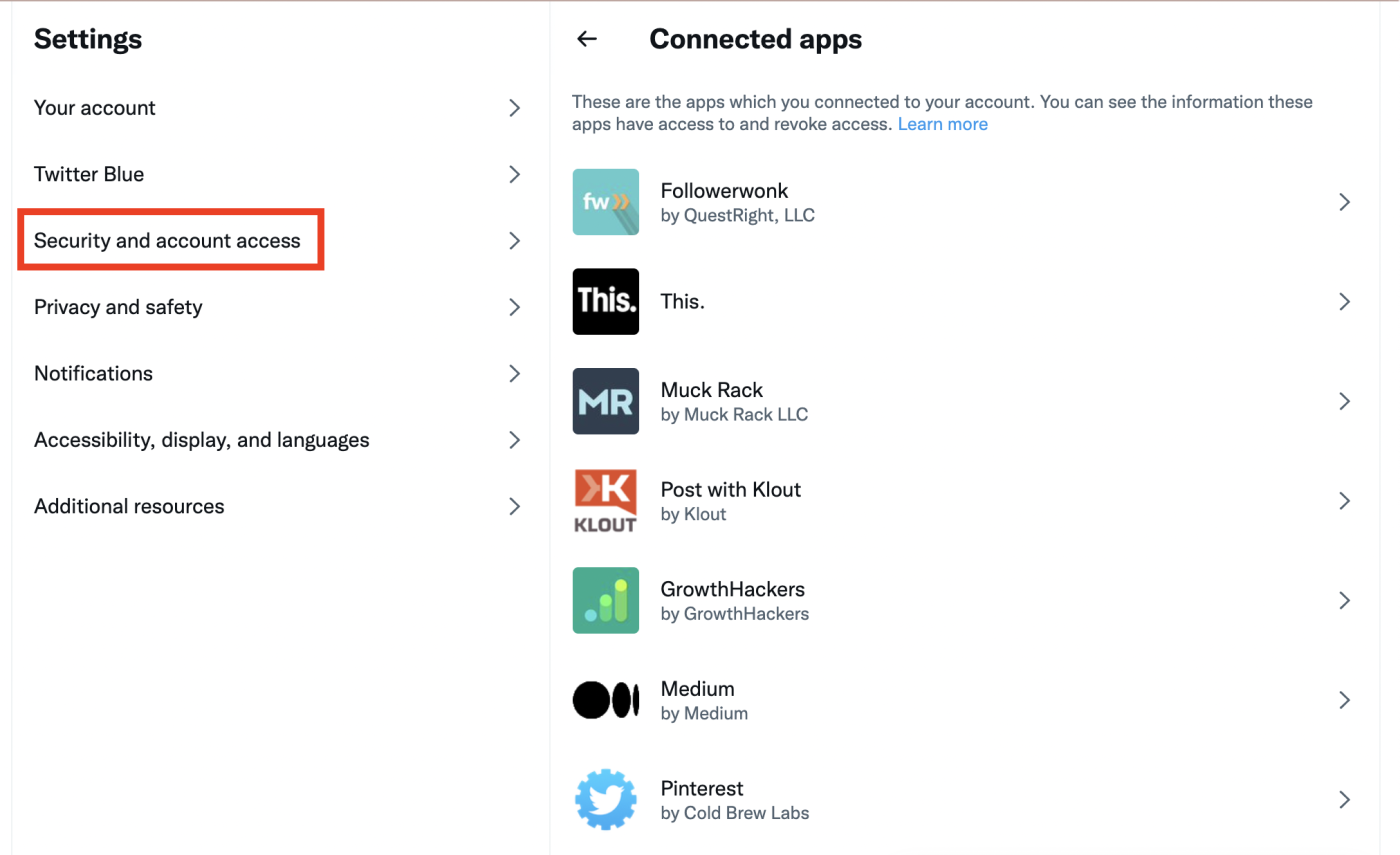The image size is (1400, 855).
Task: Open the Muck Rack app name
Action: 712,390
